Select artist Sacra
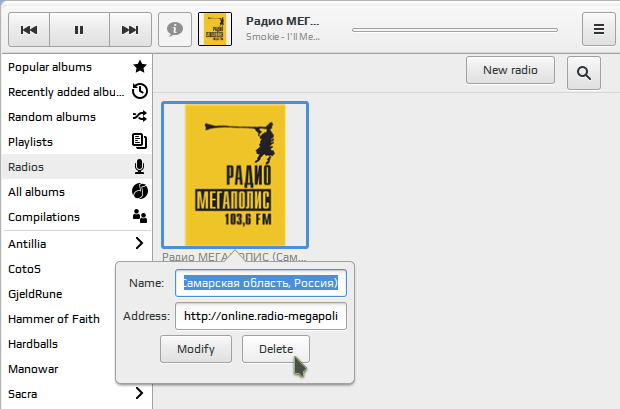 (x=23, y=394)
